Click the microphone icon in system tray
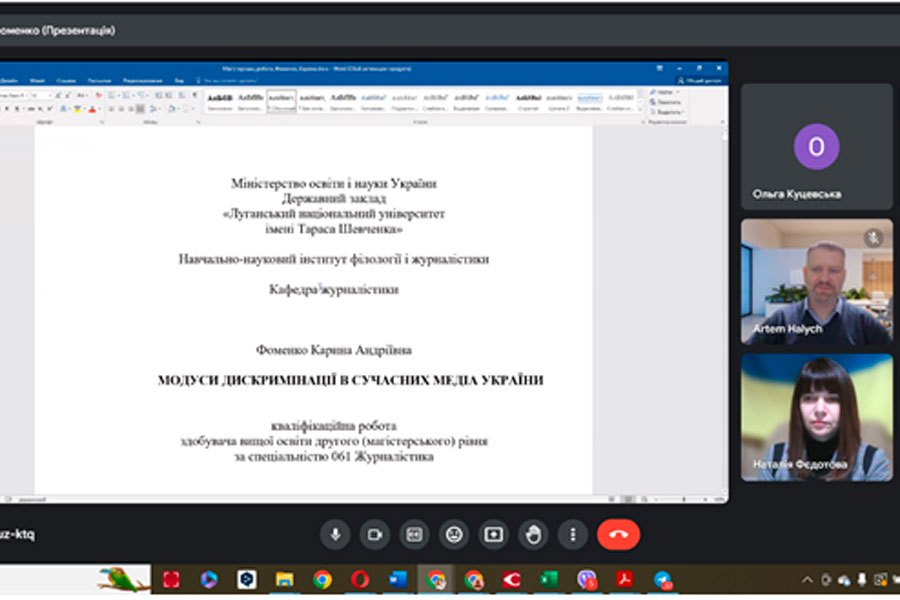Screen dimensions: 900x600 click(862, 580)
